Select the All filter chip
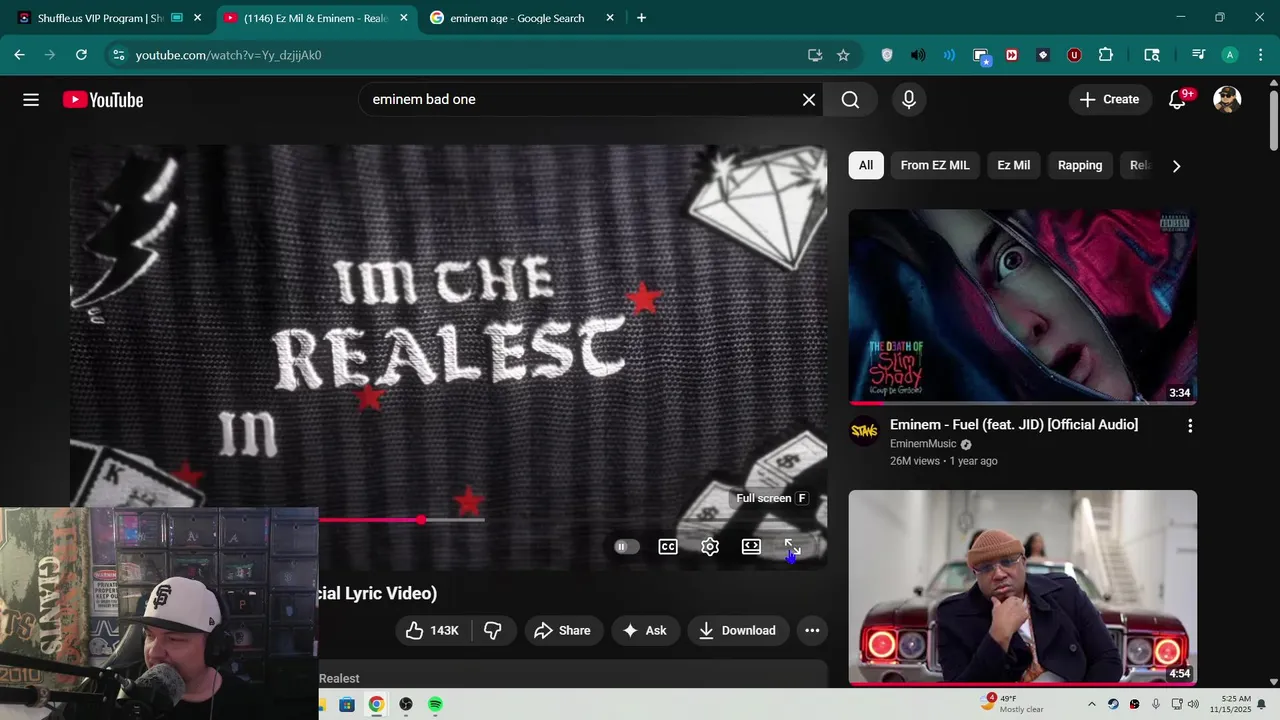Image resolution: width=1280 pixels, height=720 pixels. (866, 166)
